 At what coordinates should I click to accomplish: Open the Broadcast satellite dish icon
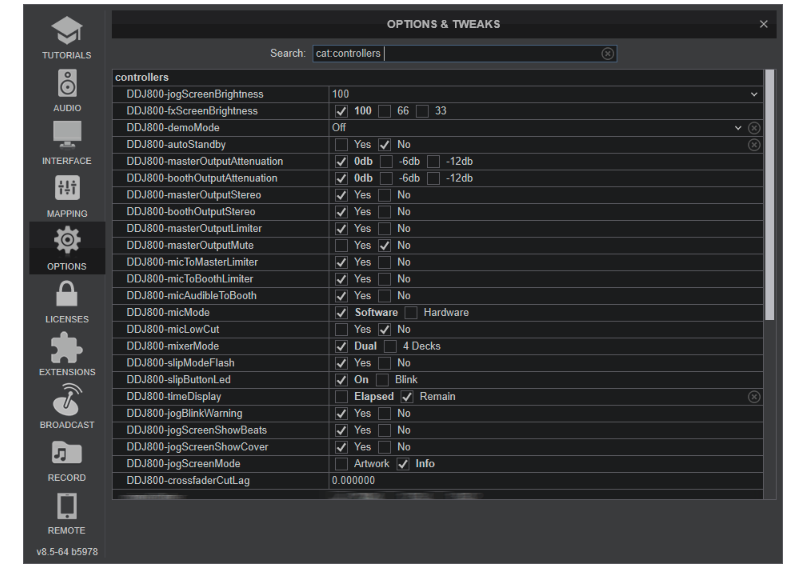click(67, 399)
